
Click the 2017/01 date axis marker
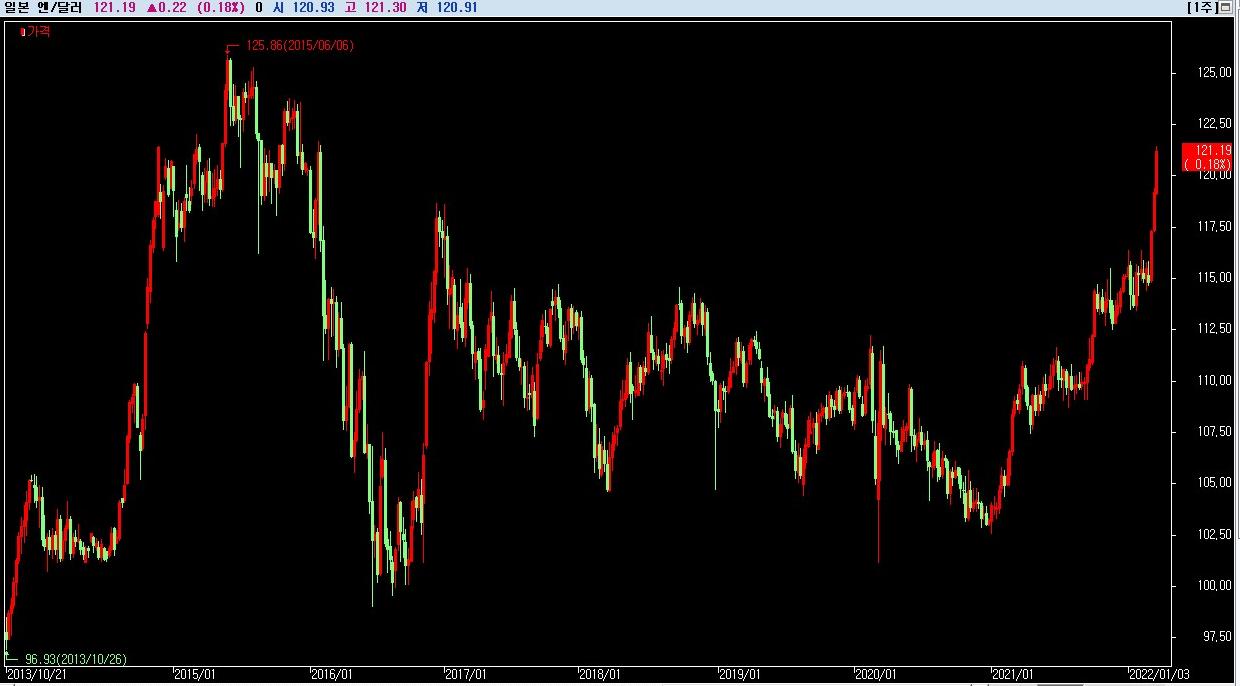click(x=466, y=675)
